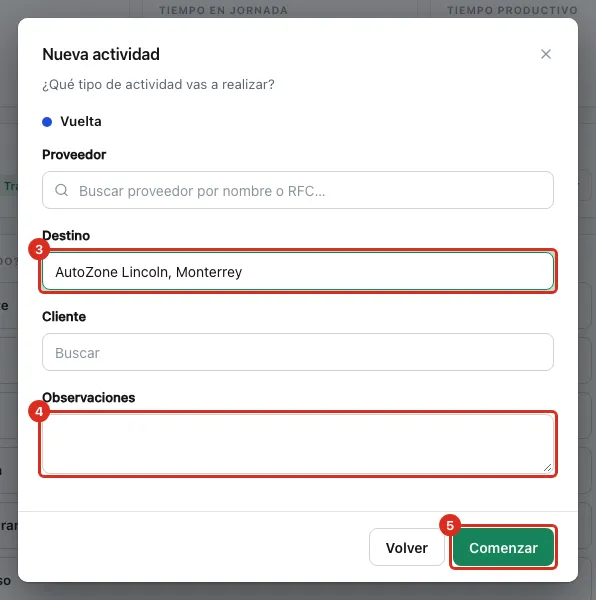Click the red step 4 badge

tap(39, 412)
